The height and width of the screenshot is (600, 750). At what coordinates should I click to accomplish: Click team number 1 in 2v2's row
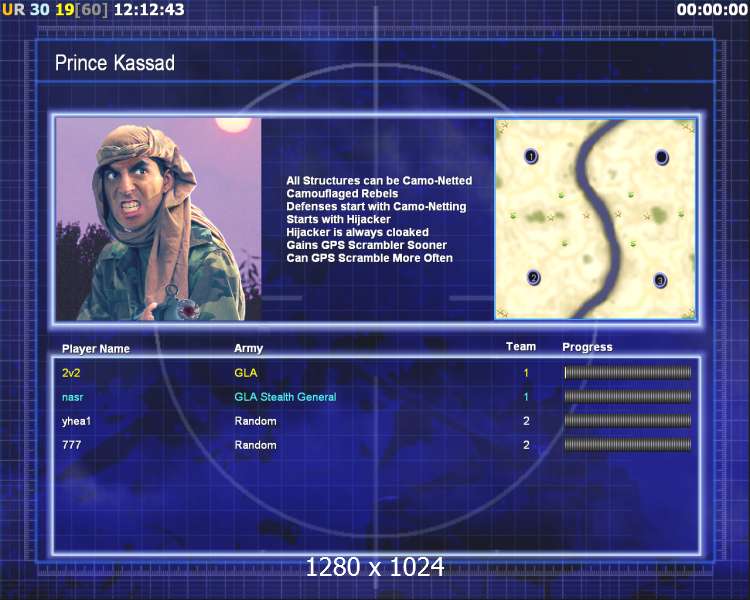tap(526, 373)
